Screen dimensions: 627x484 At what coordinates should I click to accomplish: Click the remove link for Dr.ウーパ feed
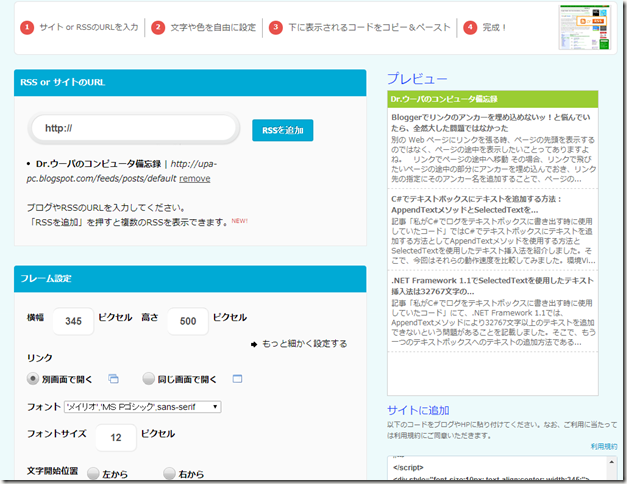pyautogui.click(x=194, y=178)
